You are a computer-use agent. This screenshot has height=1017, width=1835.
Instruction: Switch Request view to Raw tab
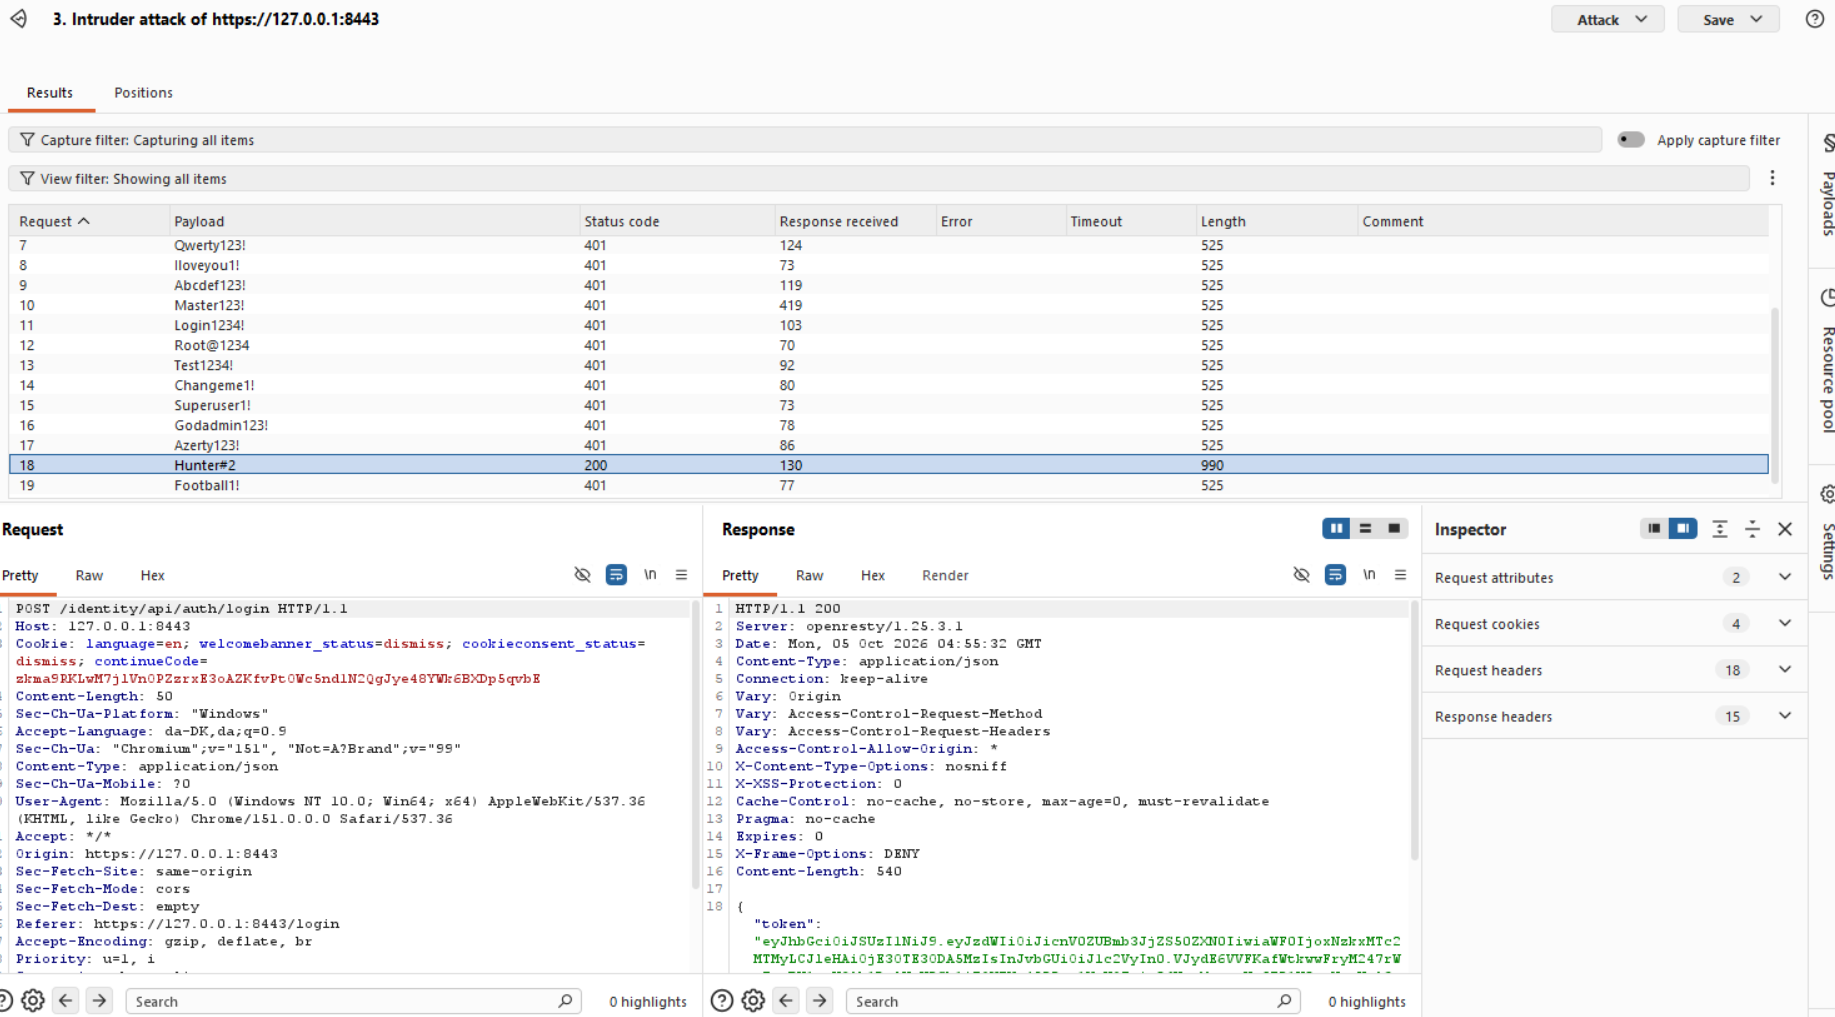point(89,575)
